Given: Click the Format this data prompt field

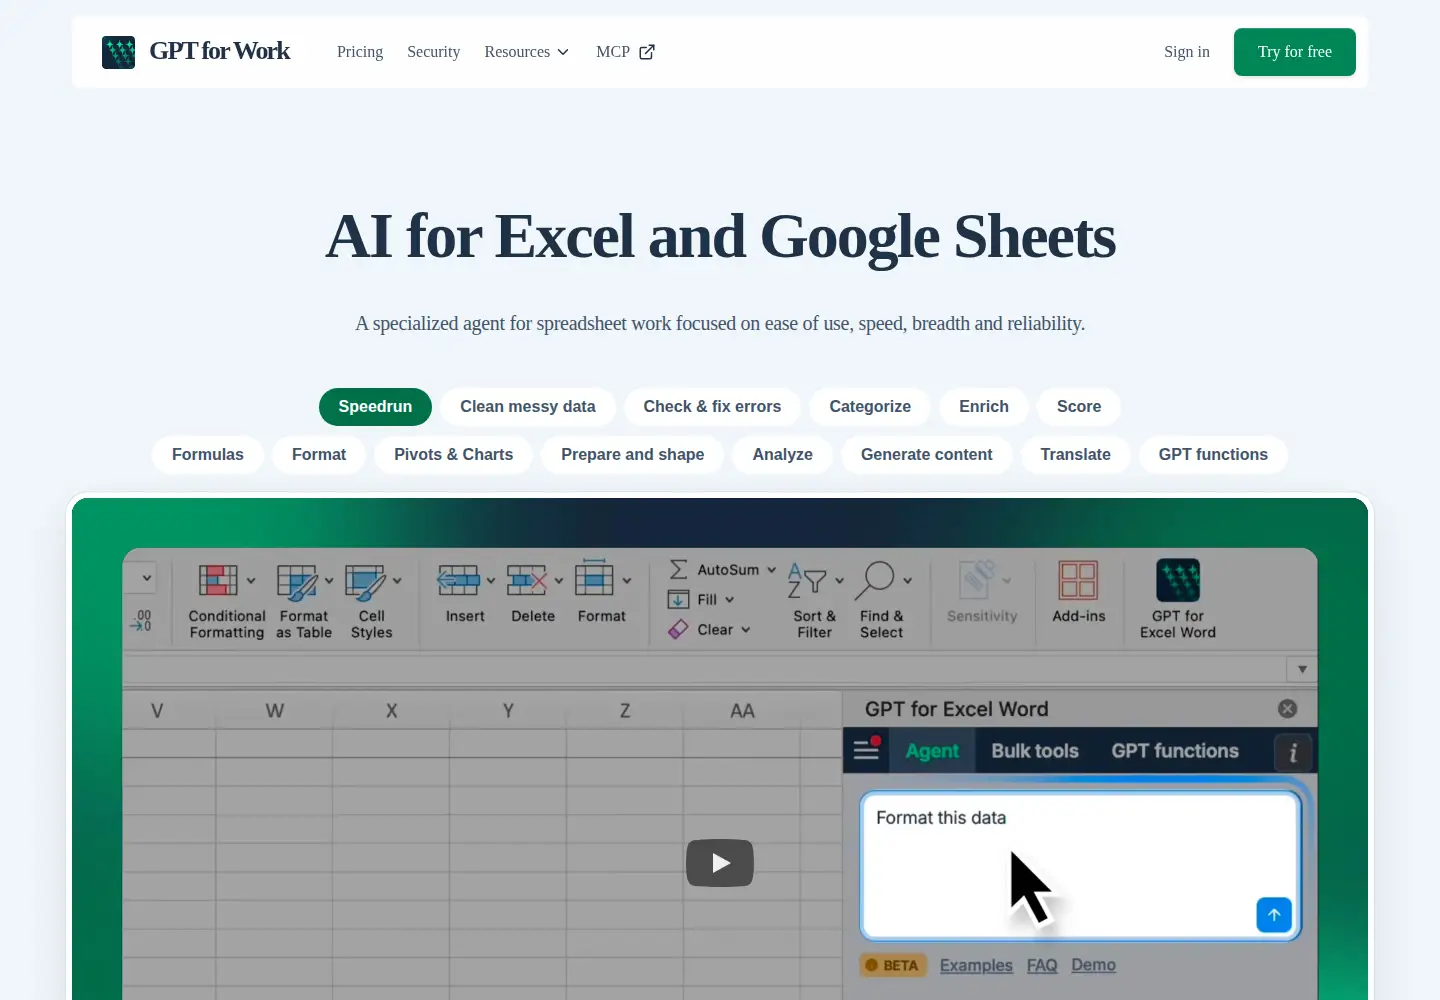Looking at the screenshot, I should 1080,866.
